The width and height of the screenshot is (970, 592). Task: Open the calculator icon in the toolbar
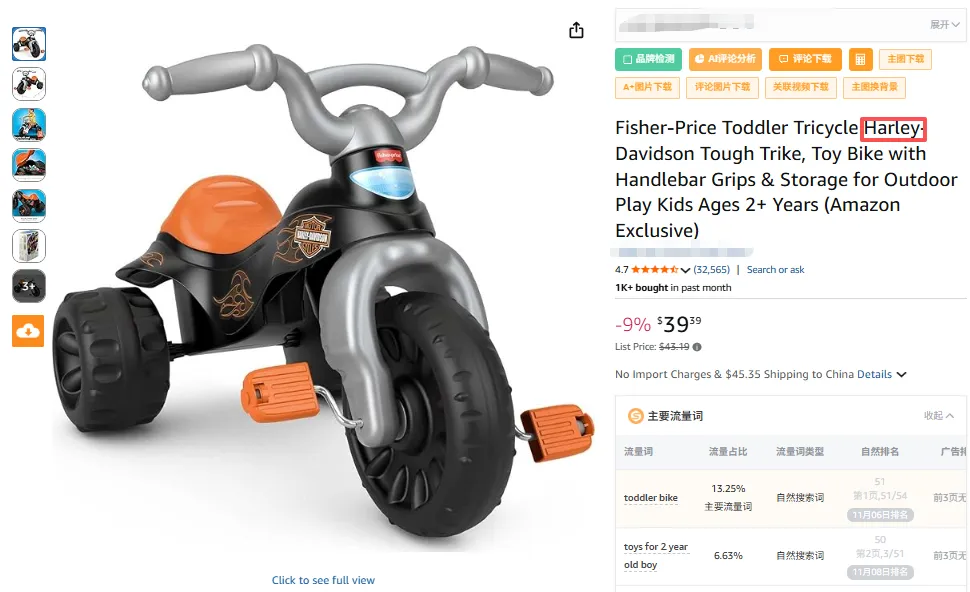pyautogui.click(x=859, y=60)
